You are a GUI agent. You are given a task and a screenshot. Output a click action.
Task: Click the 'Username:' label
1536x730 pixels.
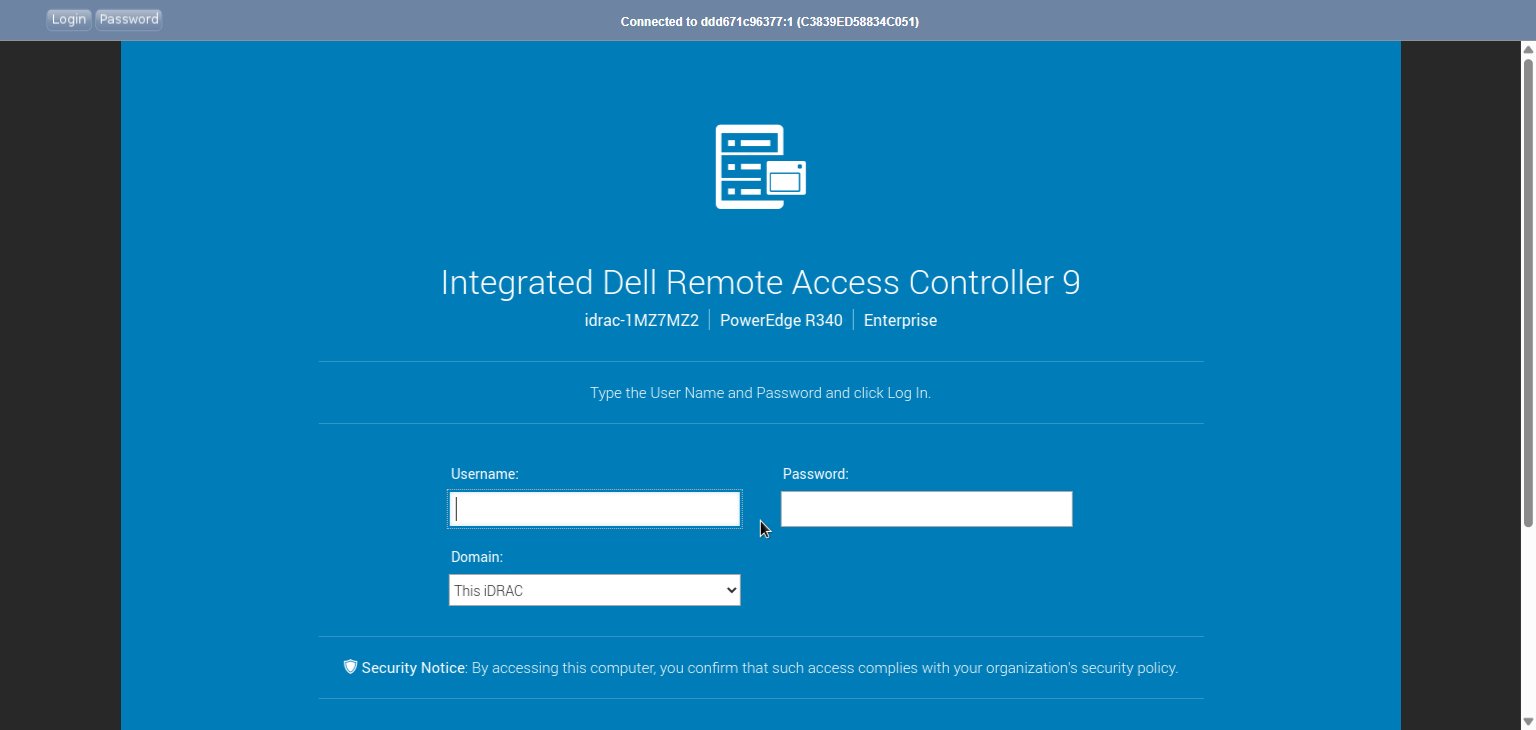(x=485, y=474)
